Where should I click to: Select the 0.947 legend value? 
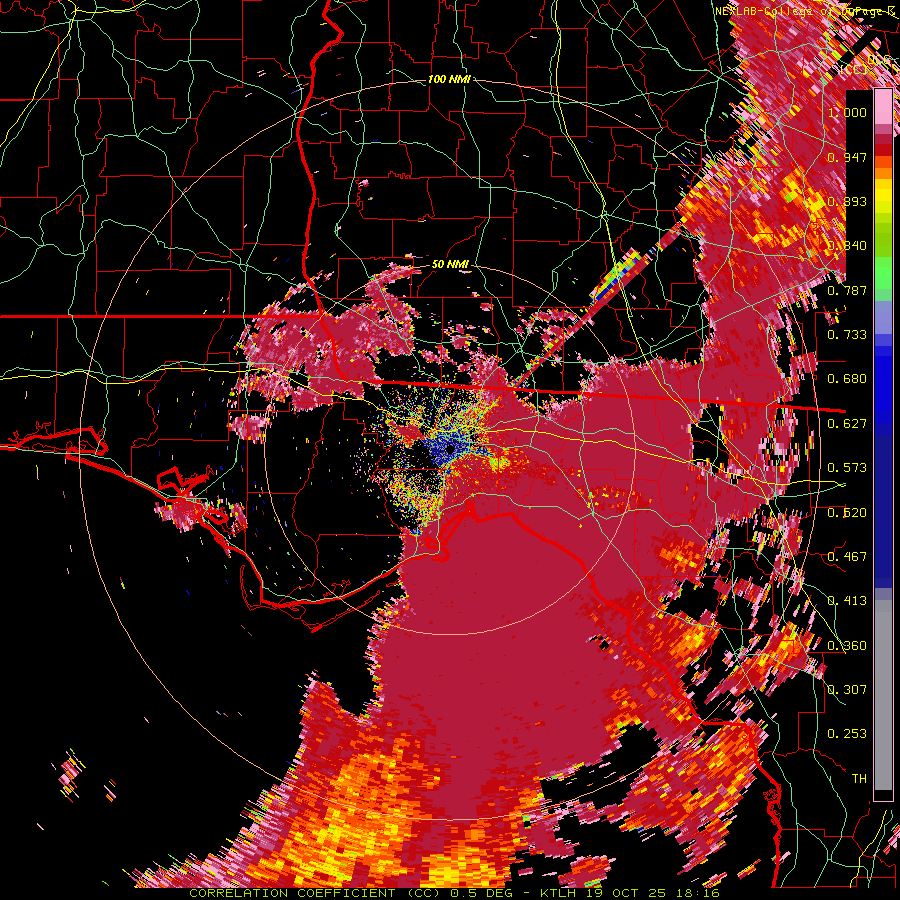847,157
